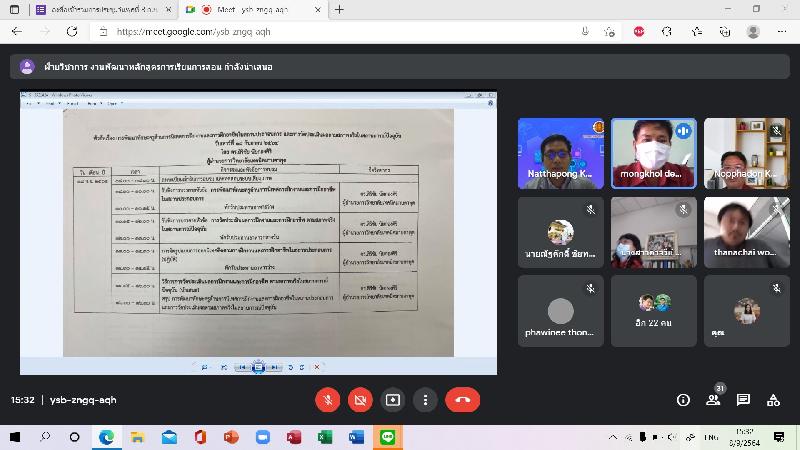Open LINE app in the taskbar
This screenshot has width=800, height=450.
coord(387,437)
